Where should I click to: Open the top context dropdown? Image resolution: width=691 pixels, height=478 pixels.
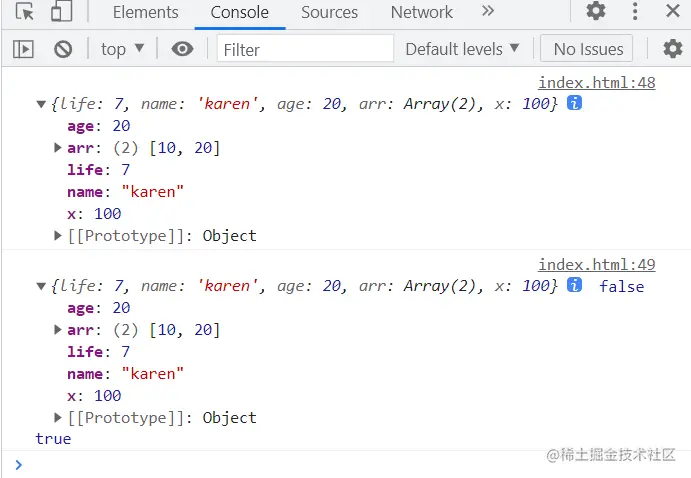[x=122, y=49]
